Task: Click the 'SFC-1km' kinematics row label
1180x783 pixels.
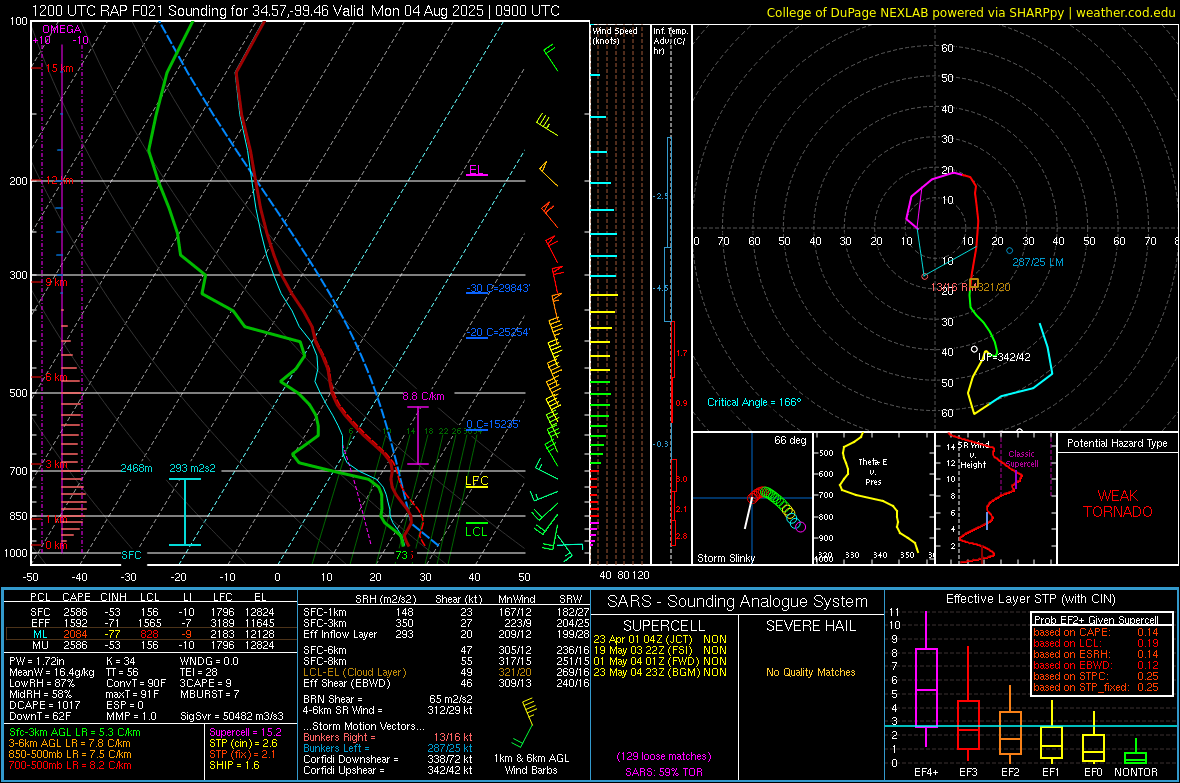Action: (x=325, y=612)
